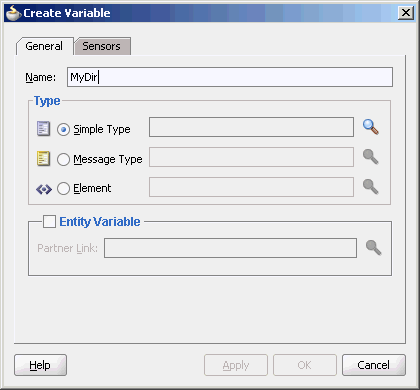
Task: Click the Simple Type text field
Action: pyautogui.click(x=251, y=127)
